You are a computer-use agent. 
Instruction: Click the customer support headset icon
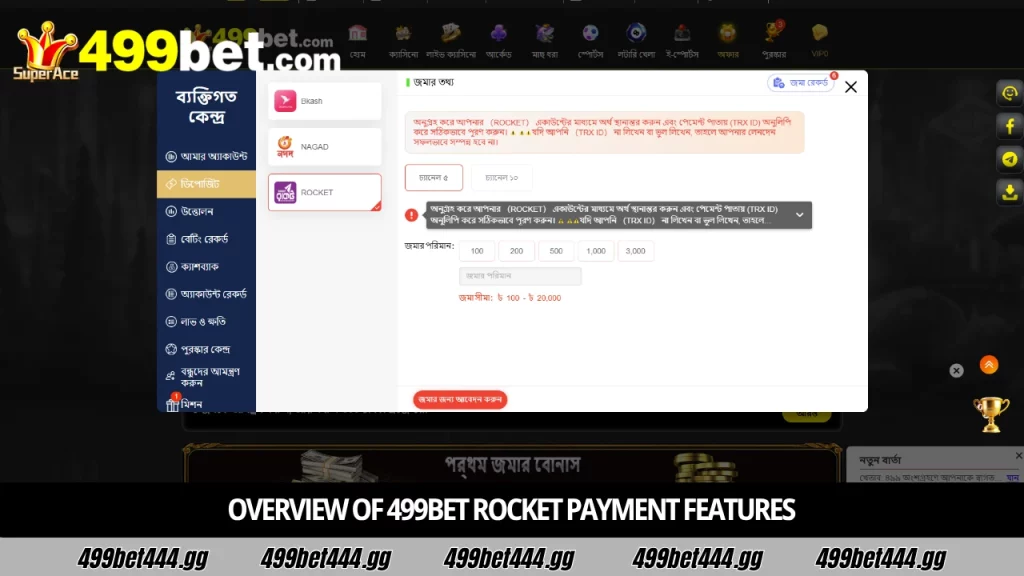pos(1010,93)
